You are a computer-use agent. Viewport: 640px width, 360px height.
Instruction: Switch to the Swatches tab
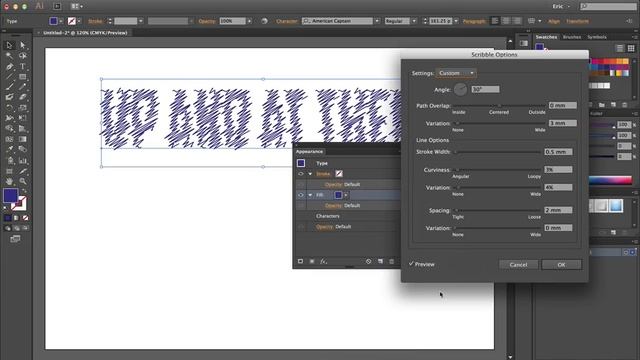pyautogui.click(x=546, y=37)
